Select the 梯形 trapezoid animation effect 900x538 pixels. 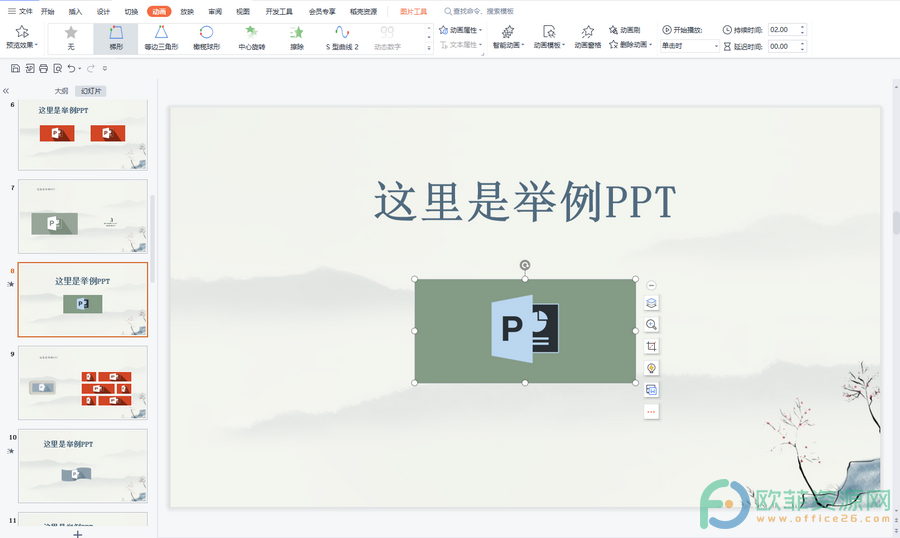(x=116, y=38)
